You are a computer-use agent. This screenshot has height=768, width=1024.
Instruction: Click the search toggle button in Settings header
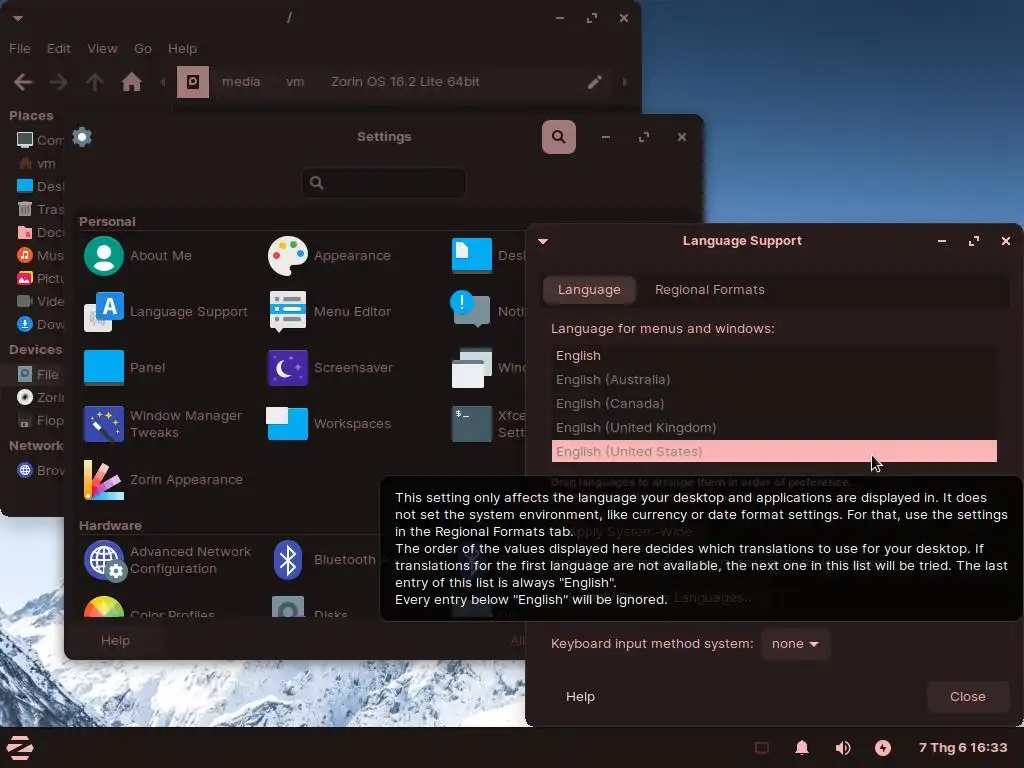click(x=558, y=137)
